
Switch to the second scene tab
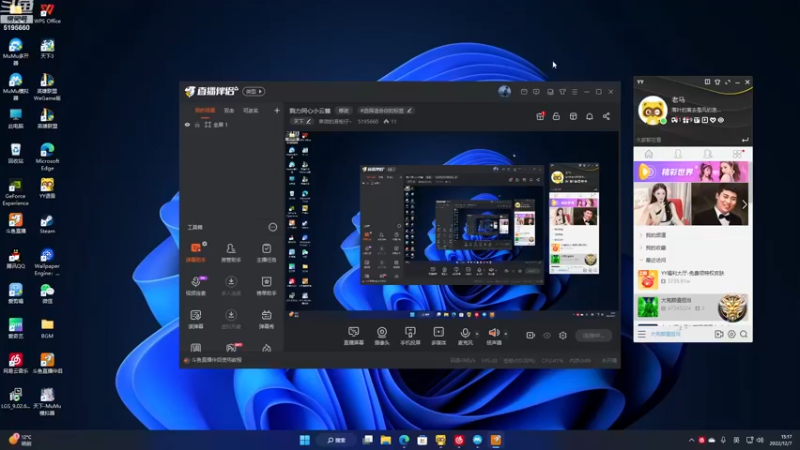229,110
